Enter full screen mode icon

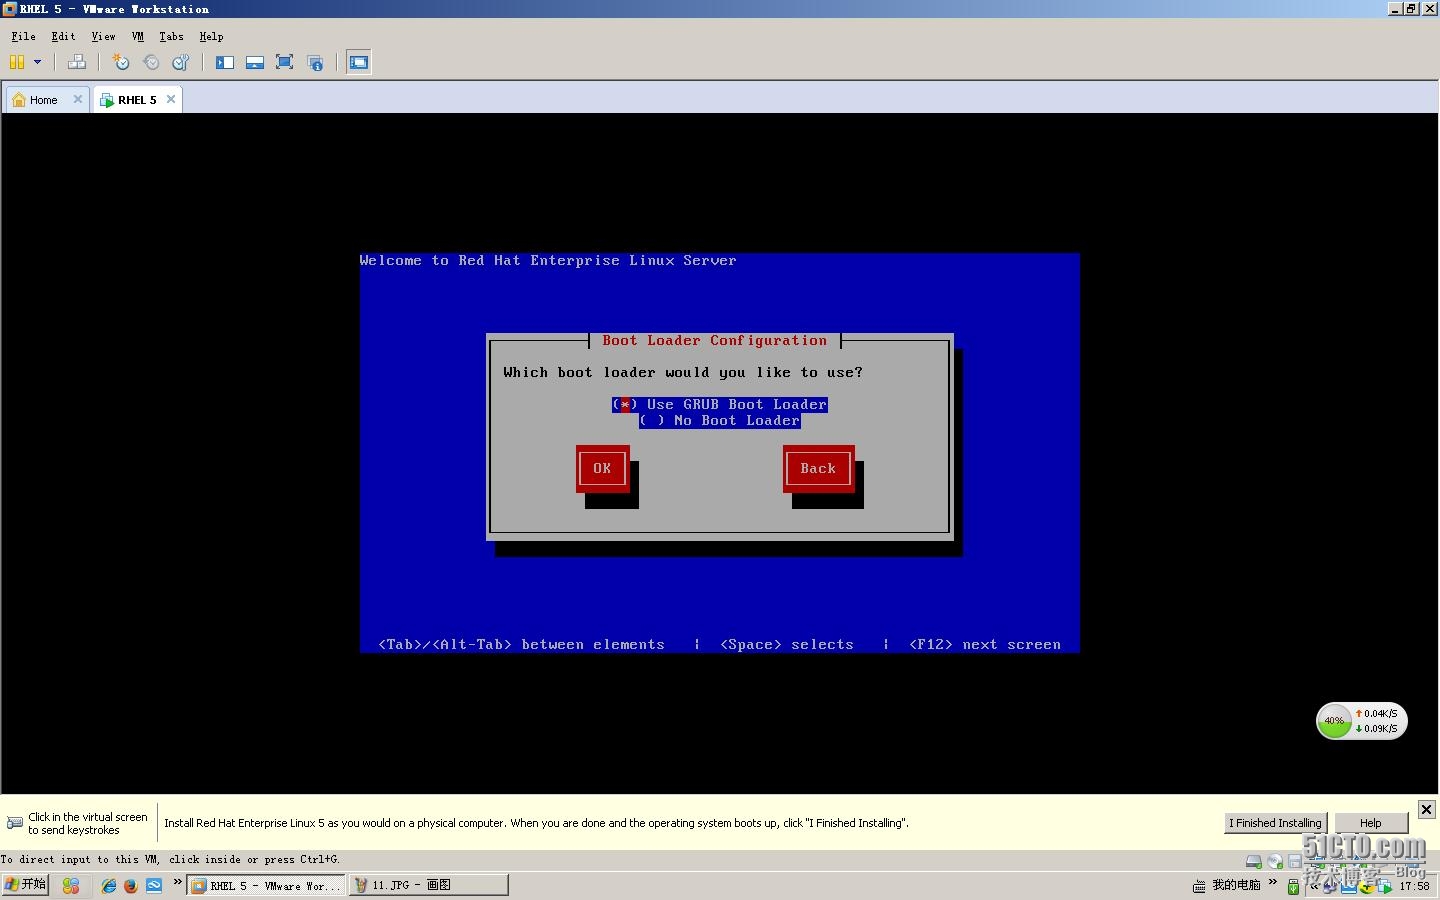(284, 62)
